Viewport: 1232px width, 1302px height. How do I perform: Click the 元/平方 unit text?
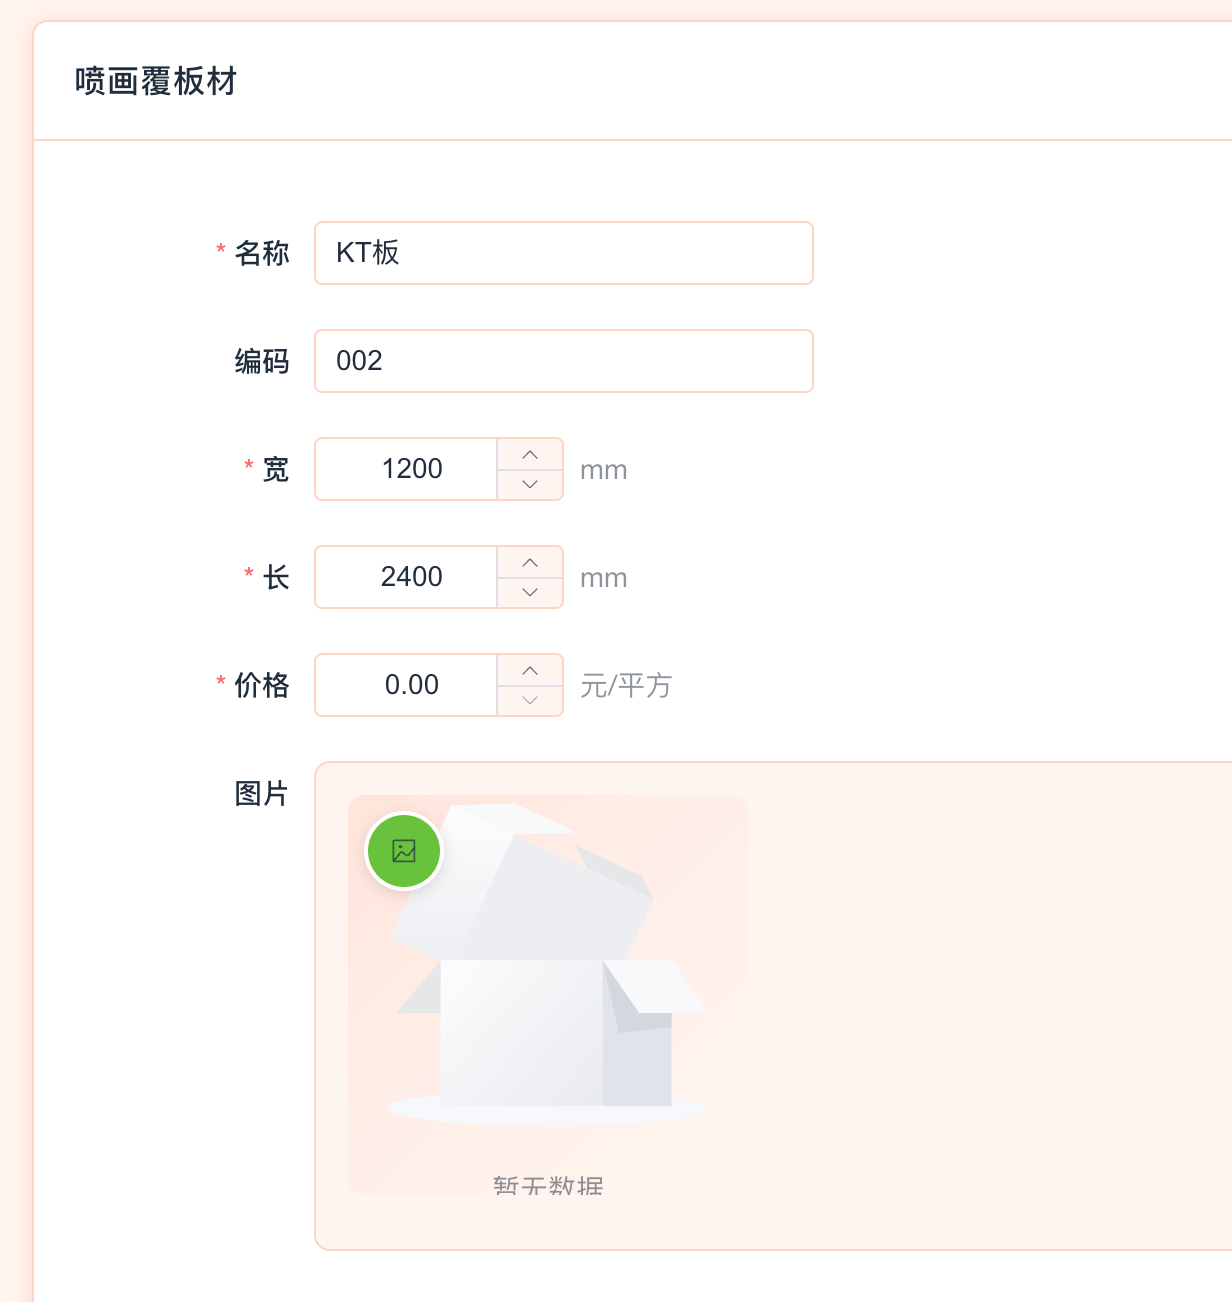pyautogui.click(x=626, y=686)
